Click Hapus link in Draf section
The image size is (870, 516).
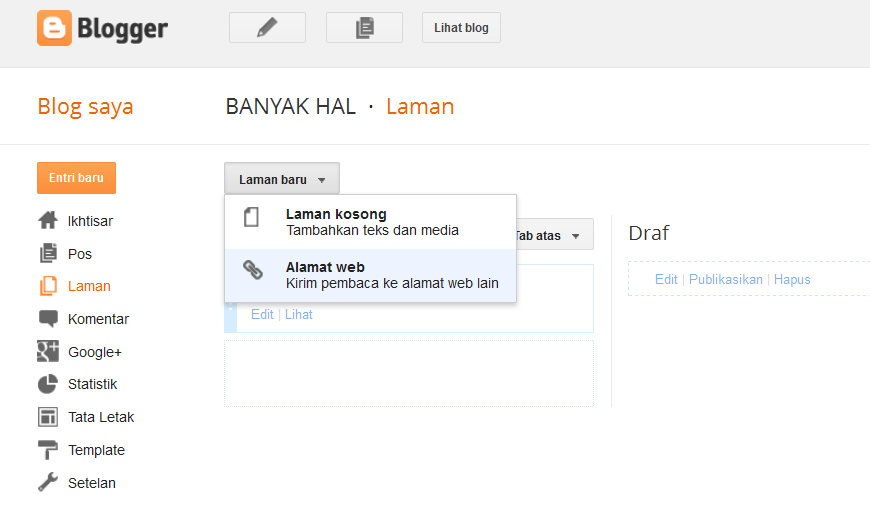(792, 280)
